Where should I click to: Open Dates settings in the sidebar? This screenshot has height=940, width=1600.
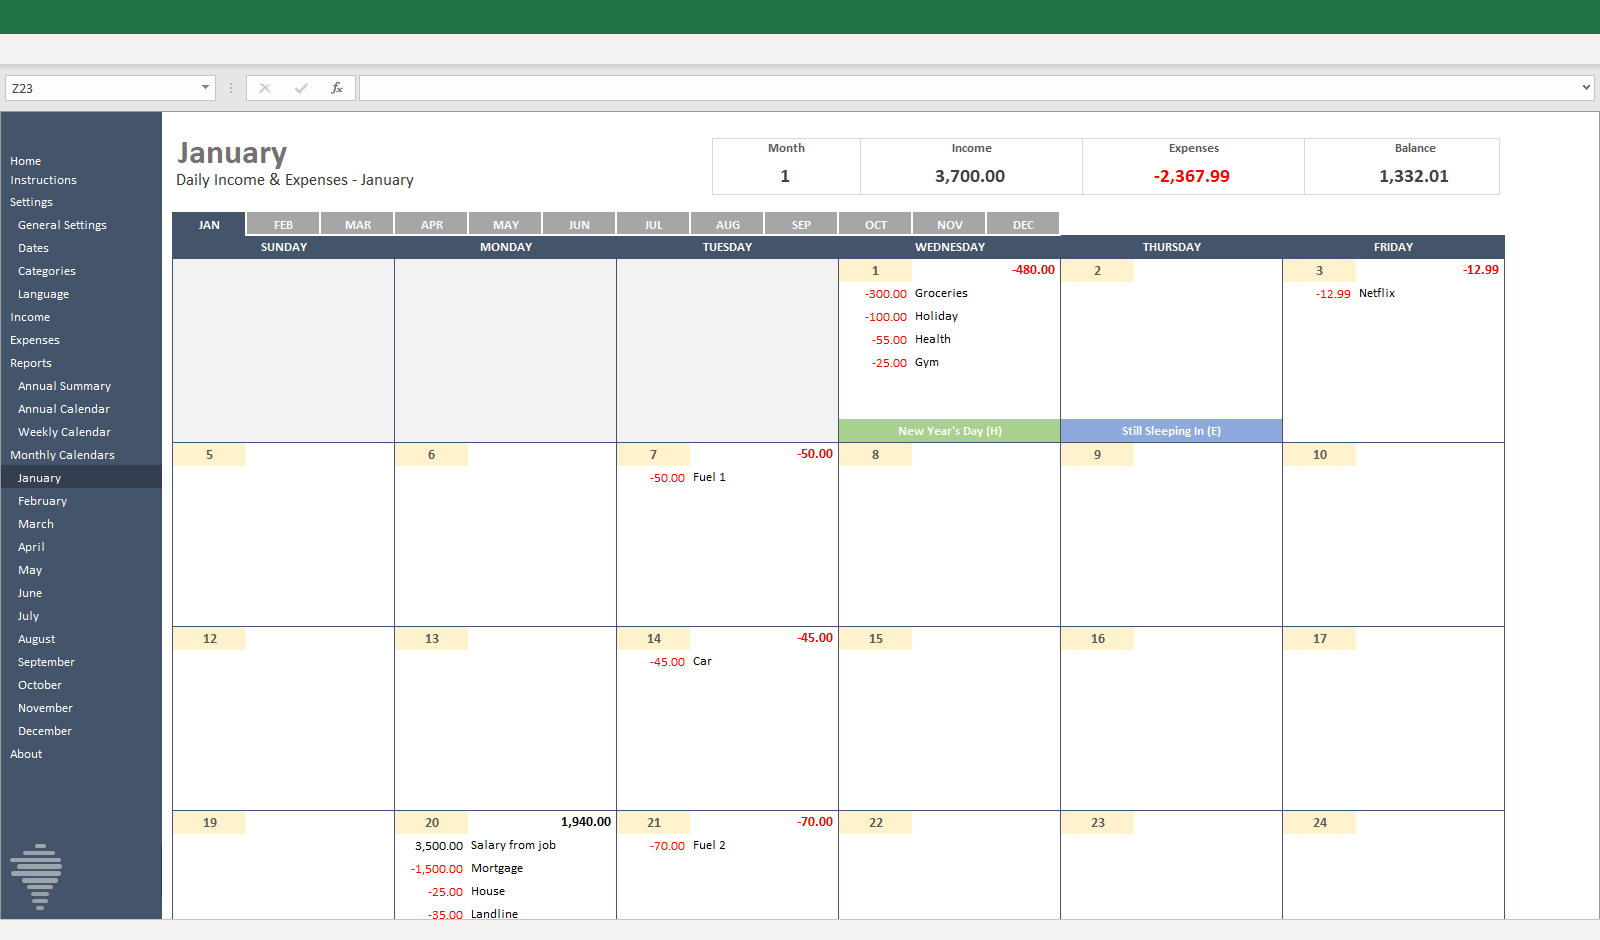point(33,248)
